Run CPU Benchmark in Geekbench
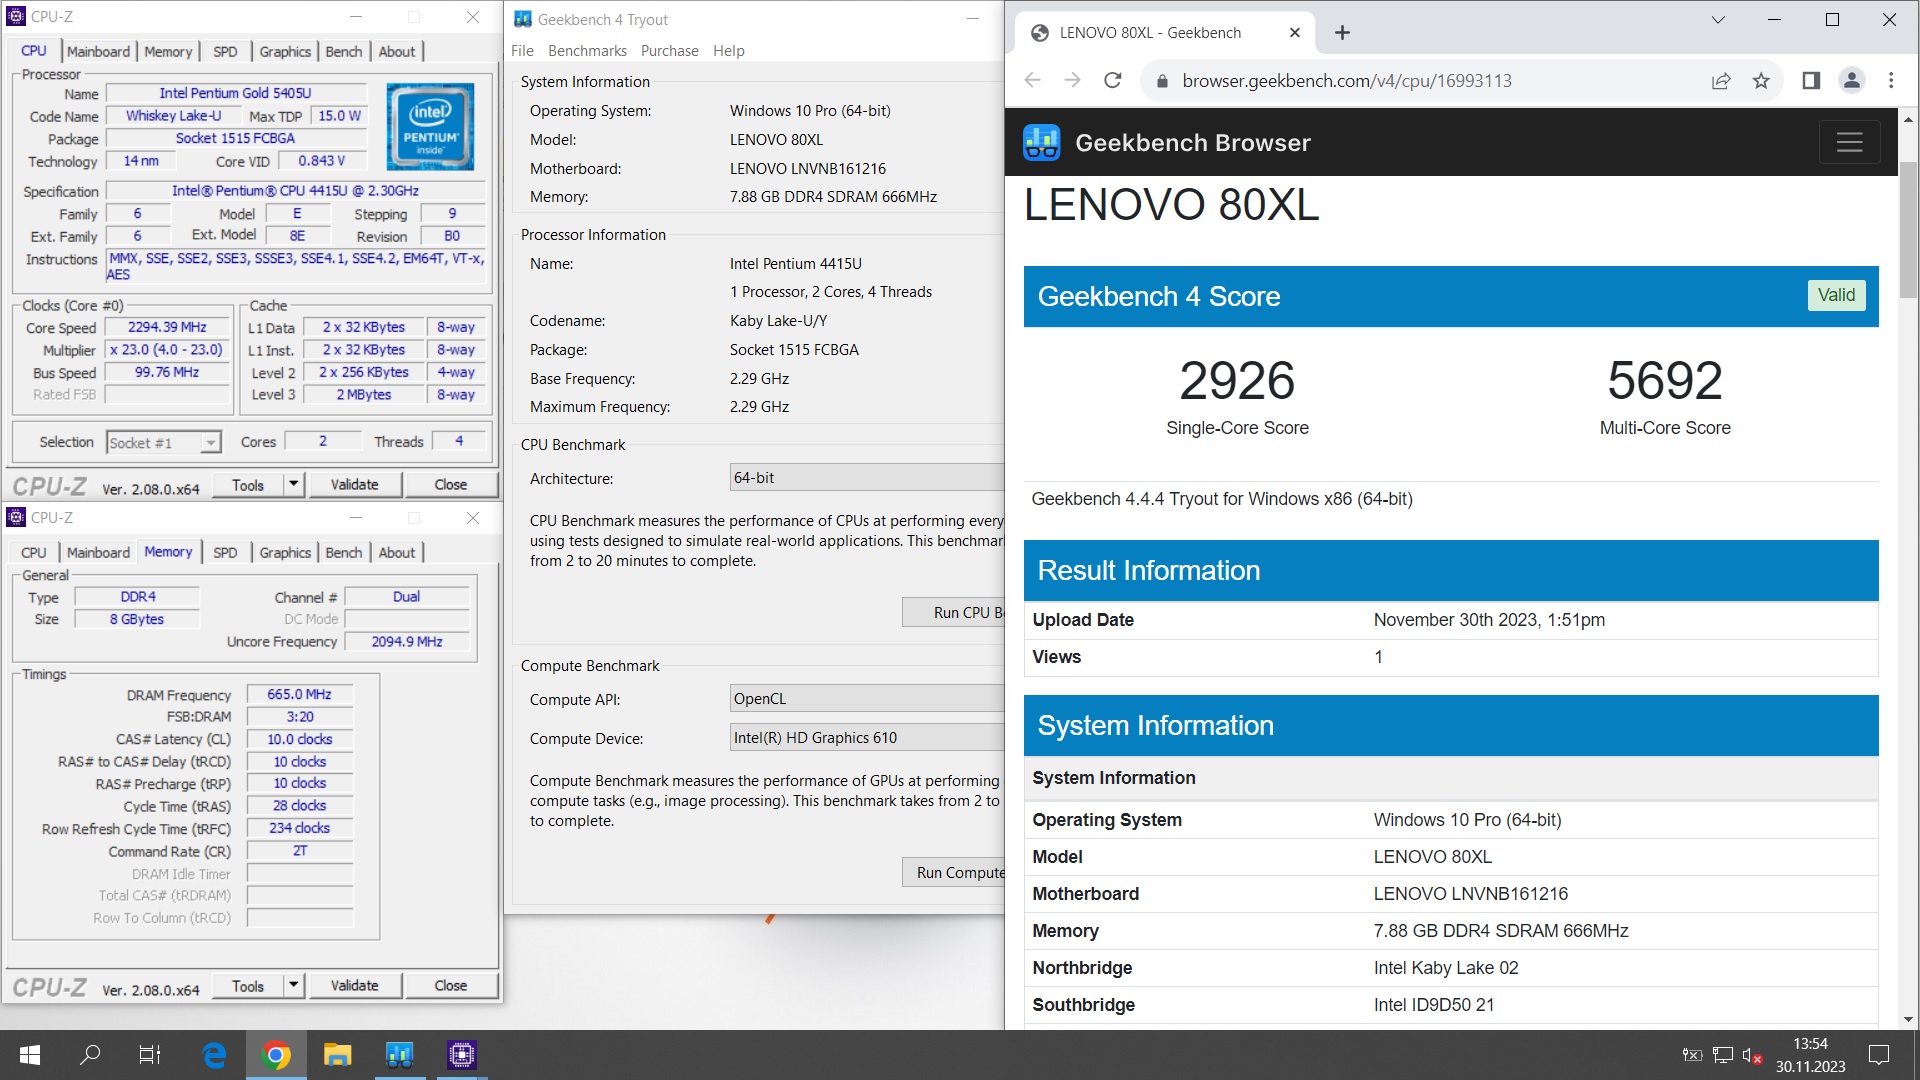The width and height of the screenshot is (1920, 1080). [x=954, y=612]
